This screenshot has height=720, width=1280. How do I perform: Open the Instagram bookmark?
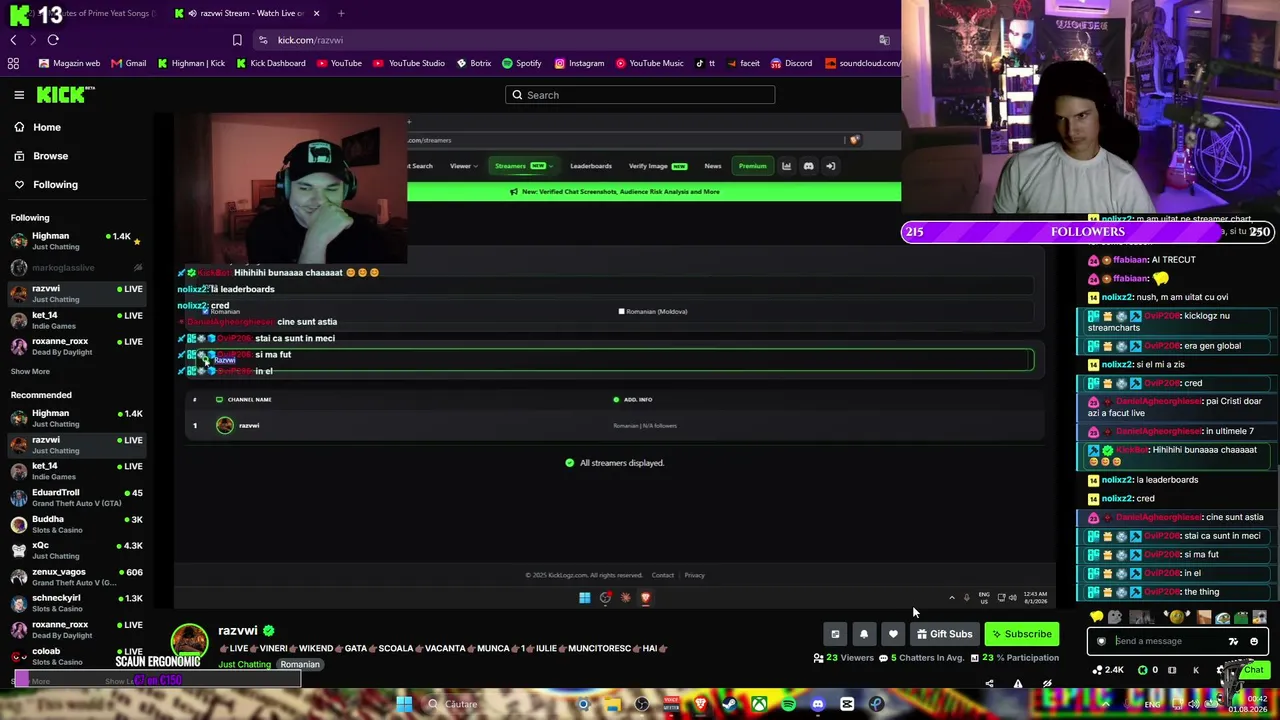pos(579,63)
